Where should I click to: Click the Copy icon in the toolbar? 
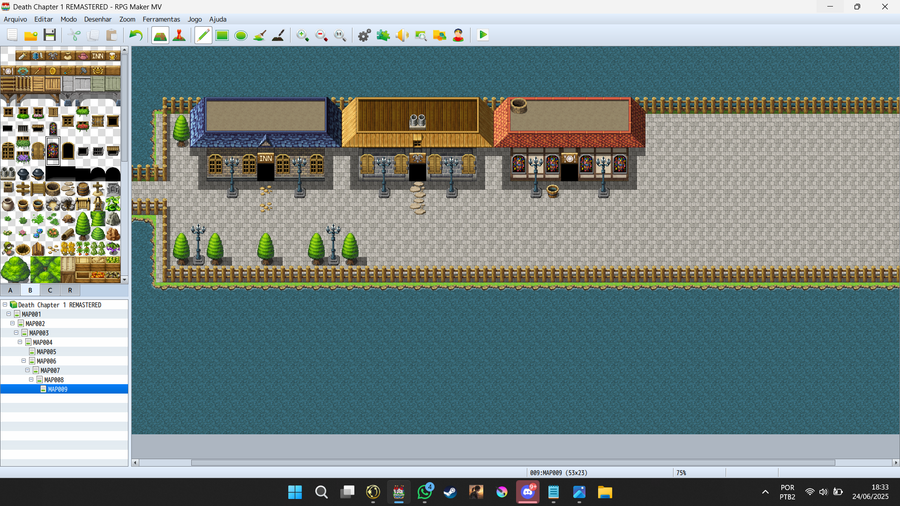point(93,35)
